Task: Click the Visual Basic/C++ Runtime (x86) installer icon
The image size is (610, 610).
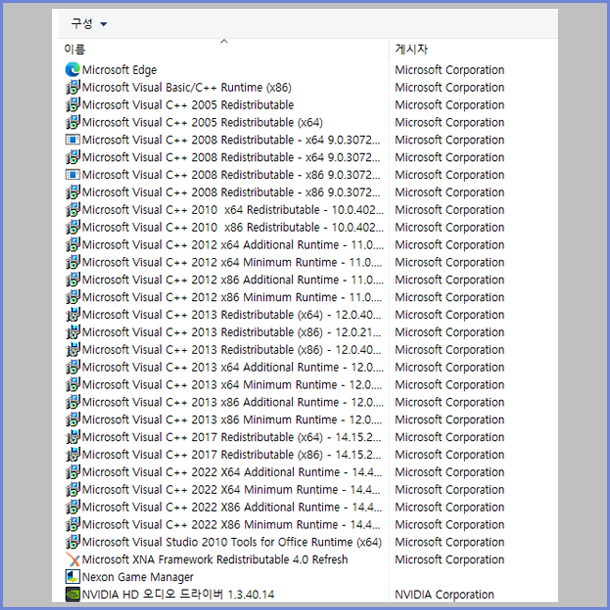Action: pyautogui.click(x=73, y=87)
